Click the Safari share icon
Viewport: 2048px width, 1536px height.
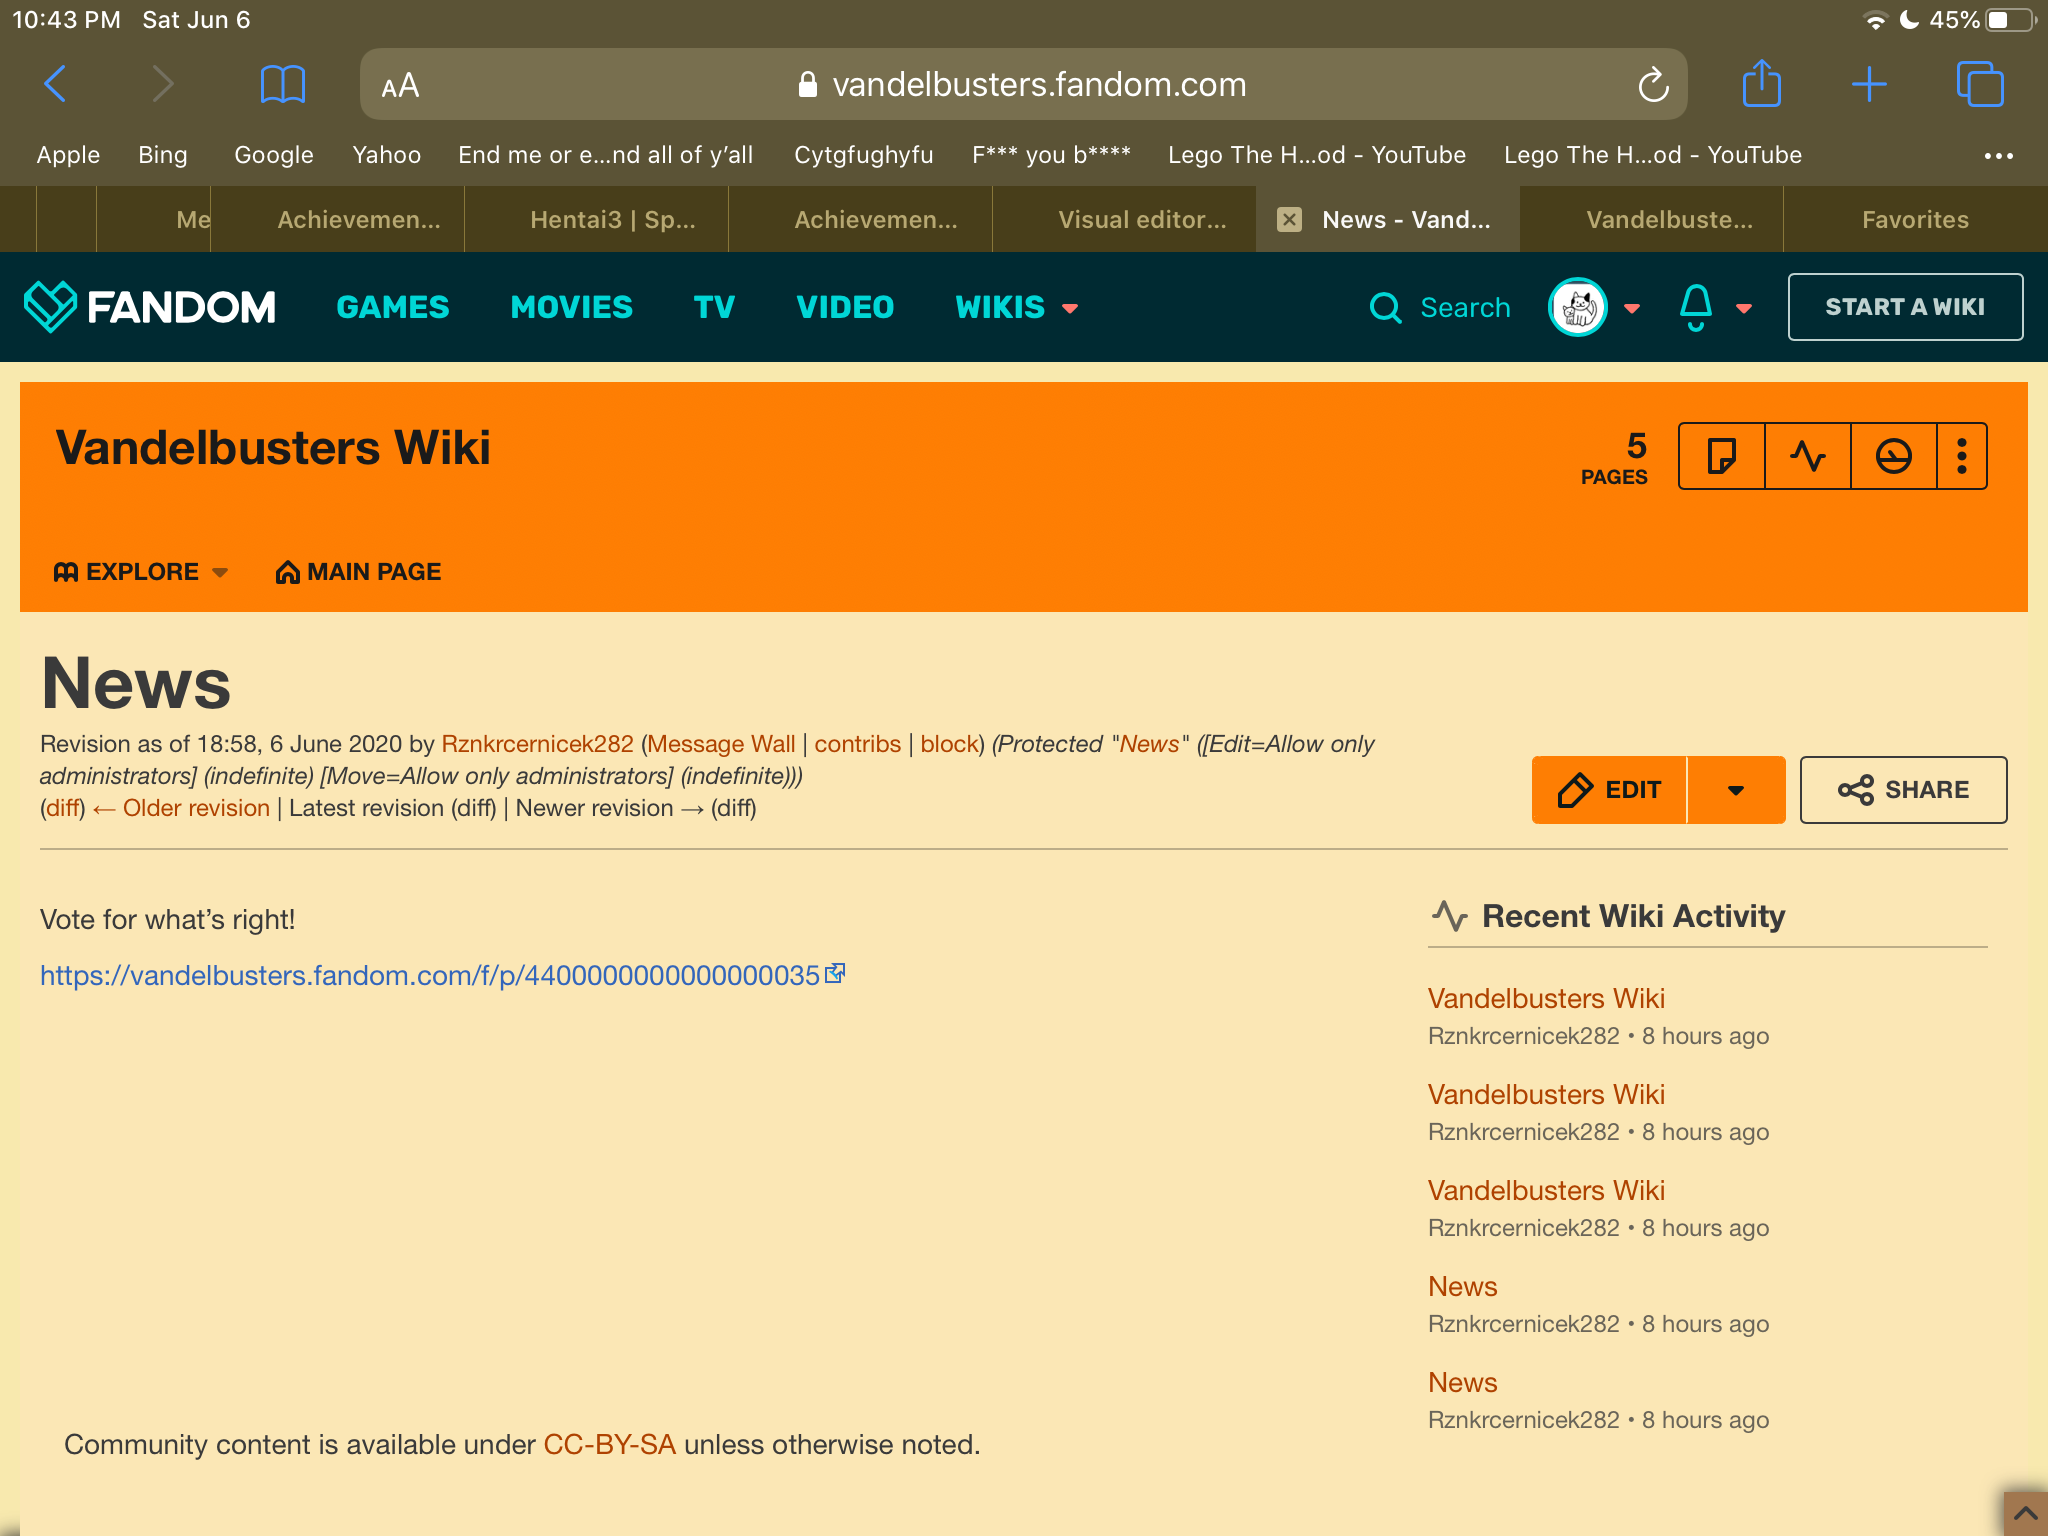pyautogui.click(x=1761, y=84)
